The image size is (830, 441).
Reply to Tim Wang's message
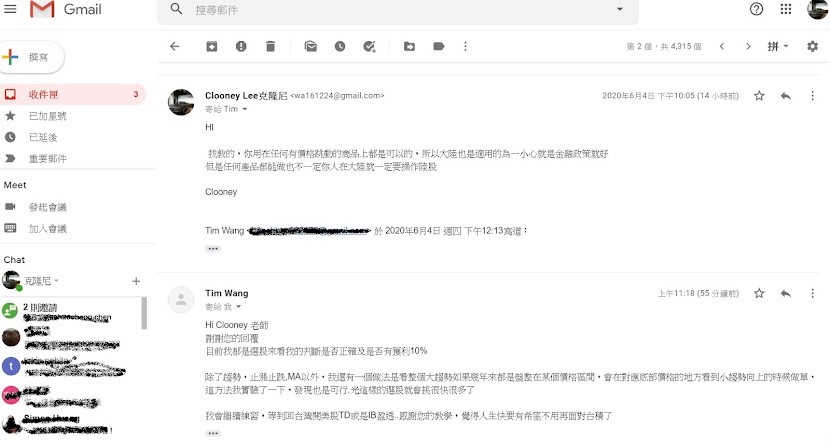[786, 293]
